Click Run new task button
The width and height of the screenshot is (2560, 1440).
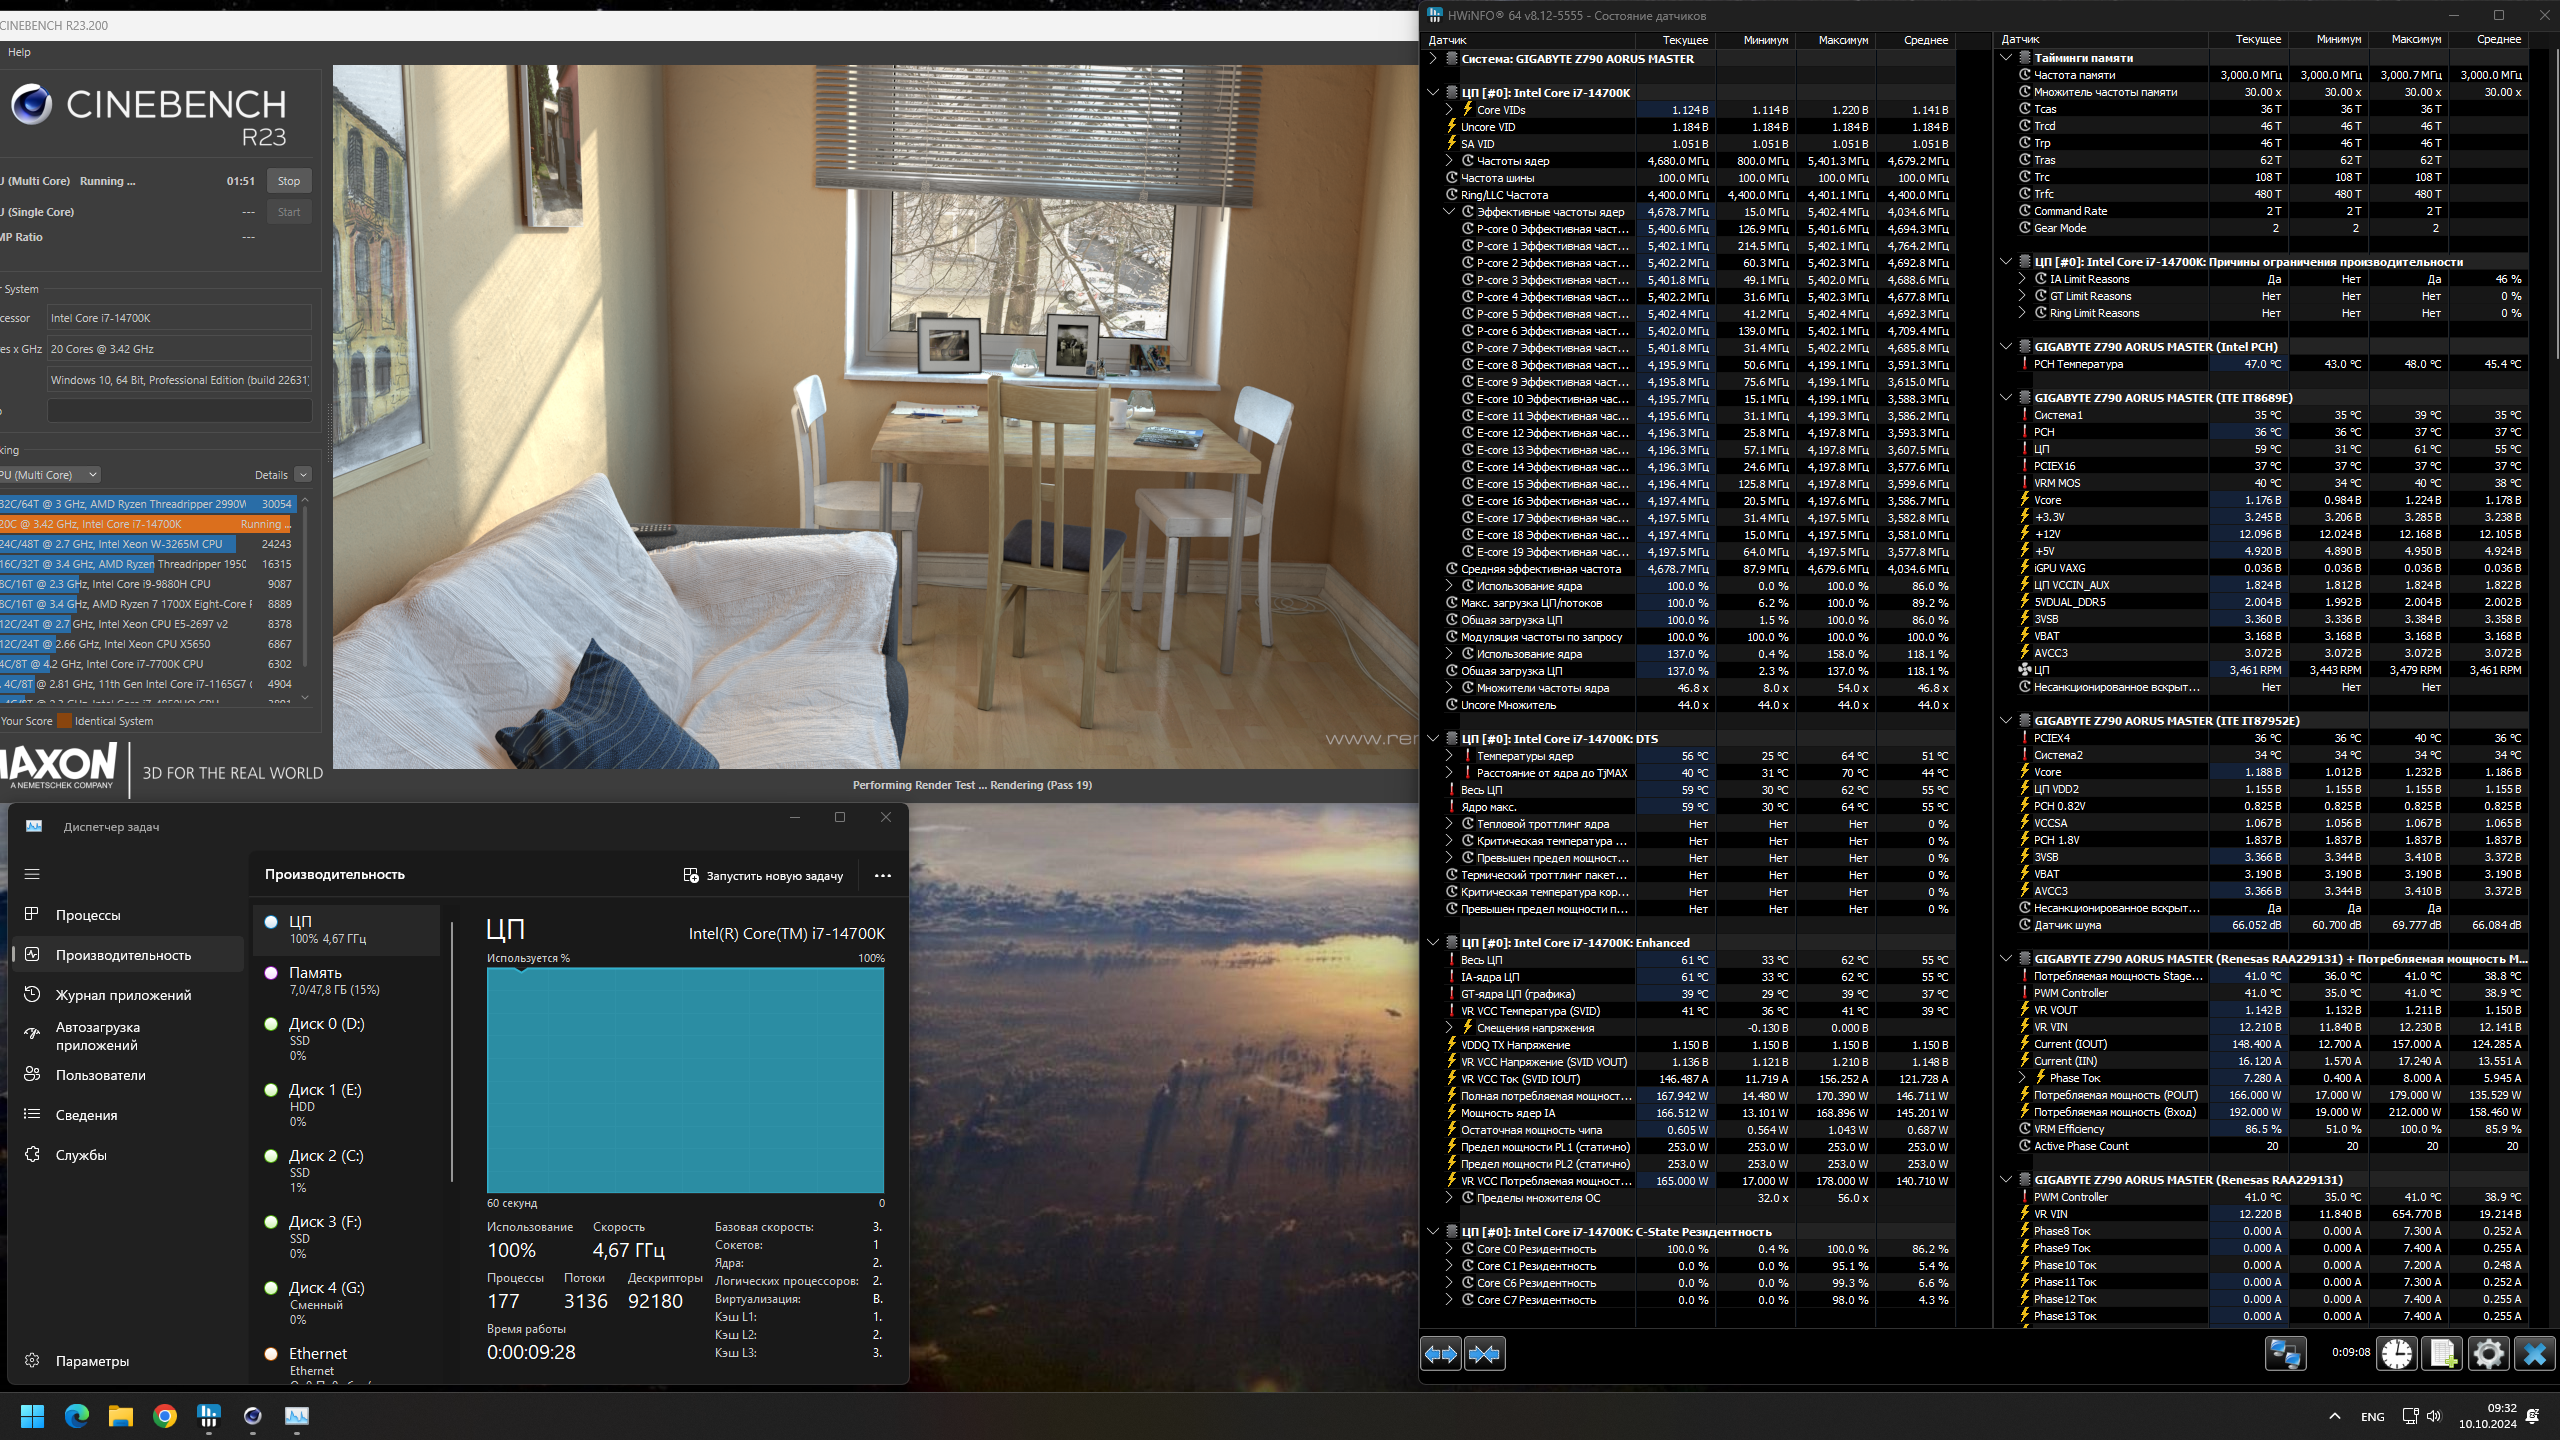pos(763,875)
